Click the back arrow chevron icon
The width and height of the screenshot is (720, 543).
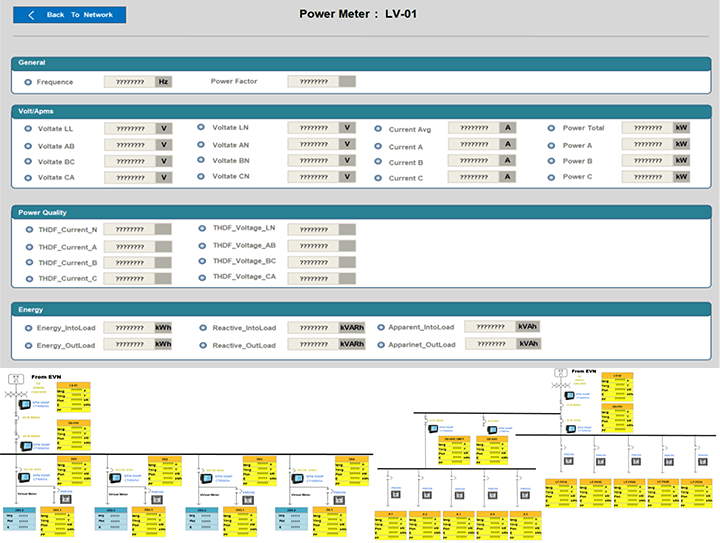(31, 15)
